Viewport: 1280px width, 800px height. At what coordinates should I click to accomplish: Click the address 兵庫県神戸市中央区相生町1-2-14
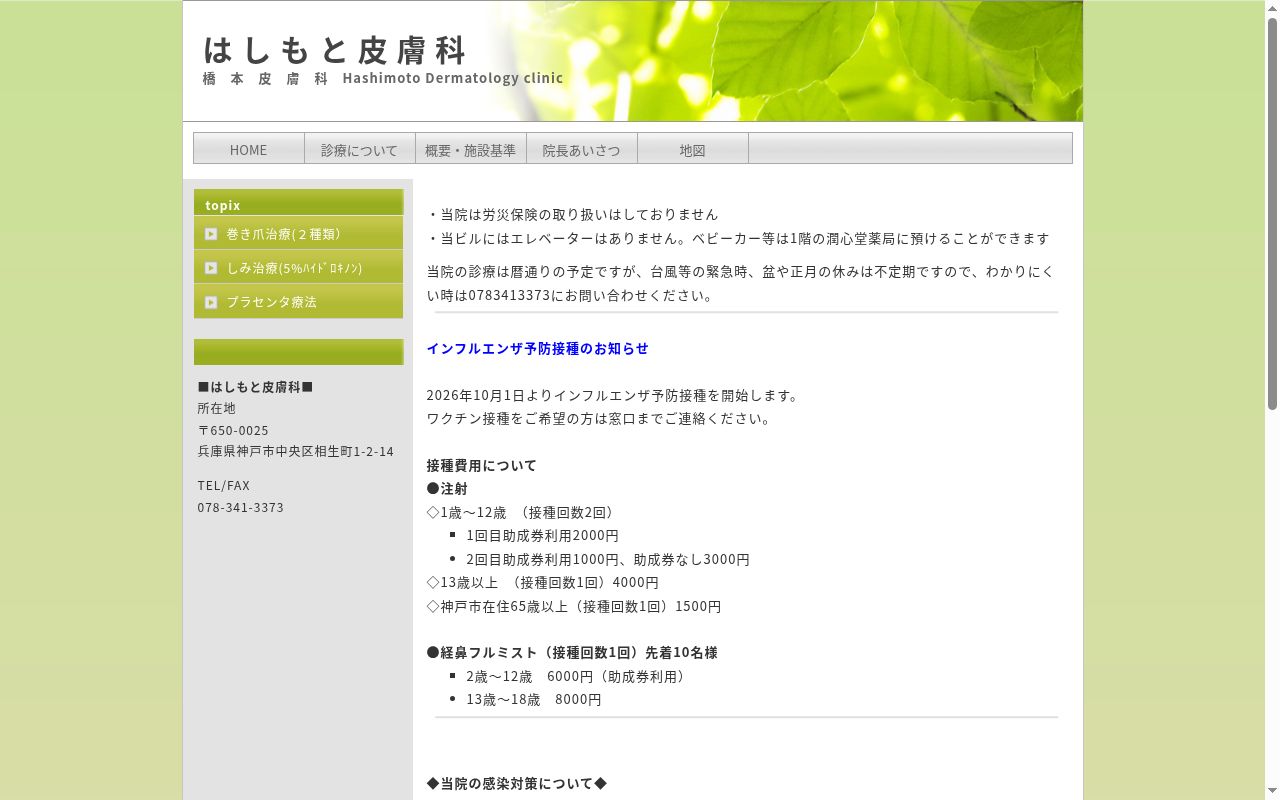[296, 451]
